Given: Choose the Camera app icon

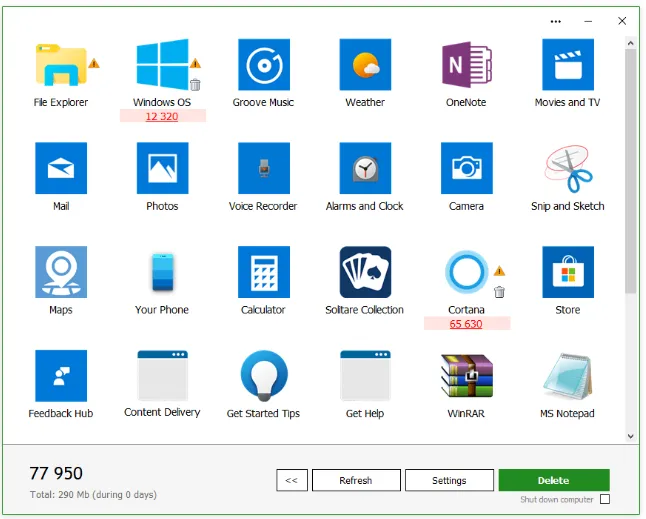Looking at the screenshot, I should (466, 168).
